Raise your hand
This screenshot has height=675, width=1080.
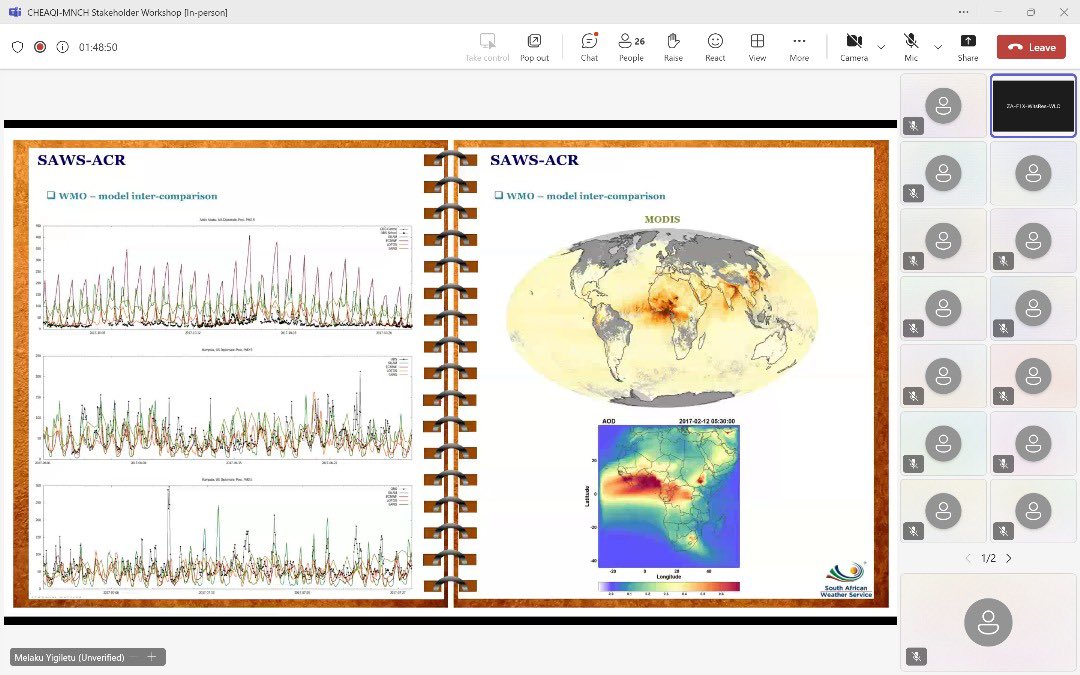(673, 48)
